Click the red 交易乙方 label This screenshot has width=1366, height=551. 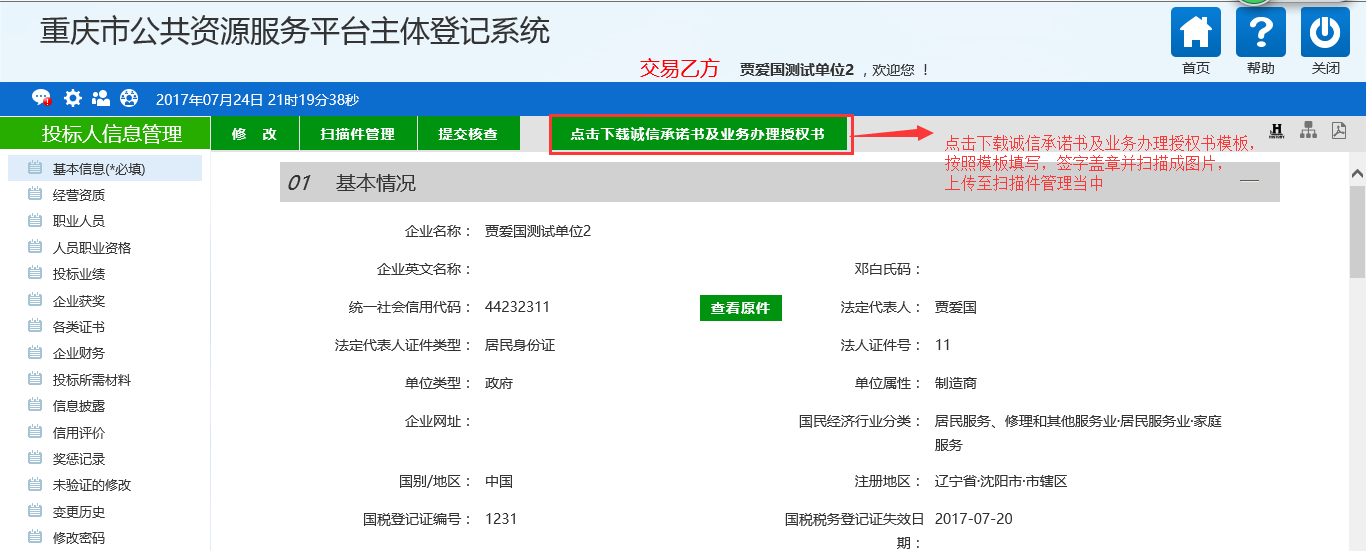680,69
